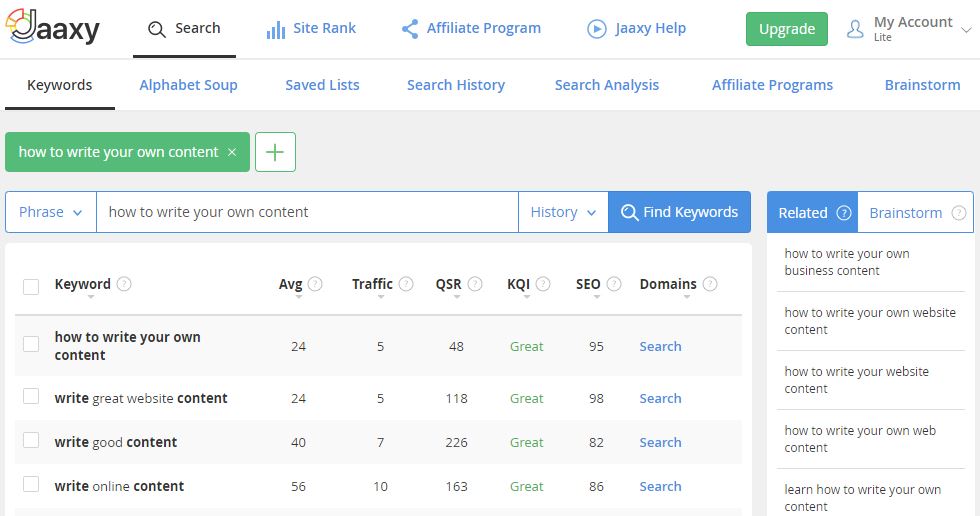980x516 pixels.
Task: Check the 'write good content' row
Action: click(31, 440)
